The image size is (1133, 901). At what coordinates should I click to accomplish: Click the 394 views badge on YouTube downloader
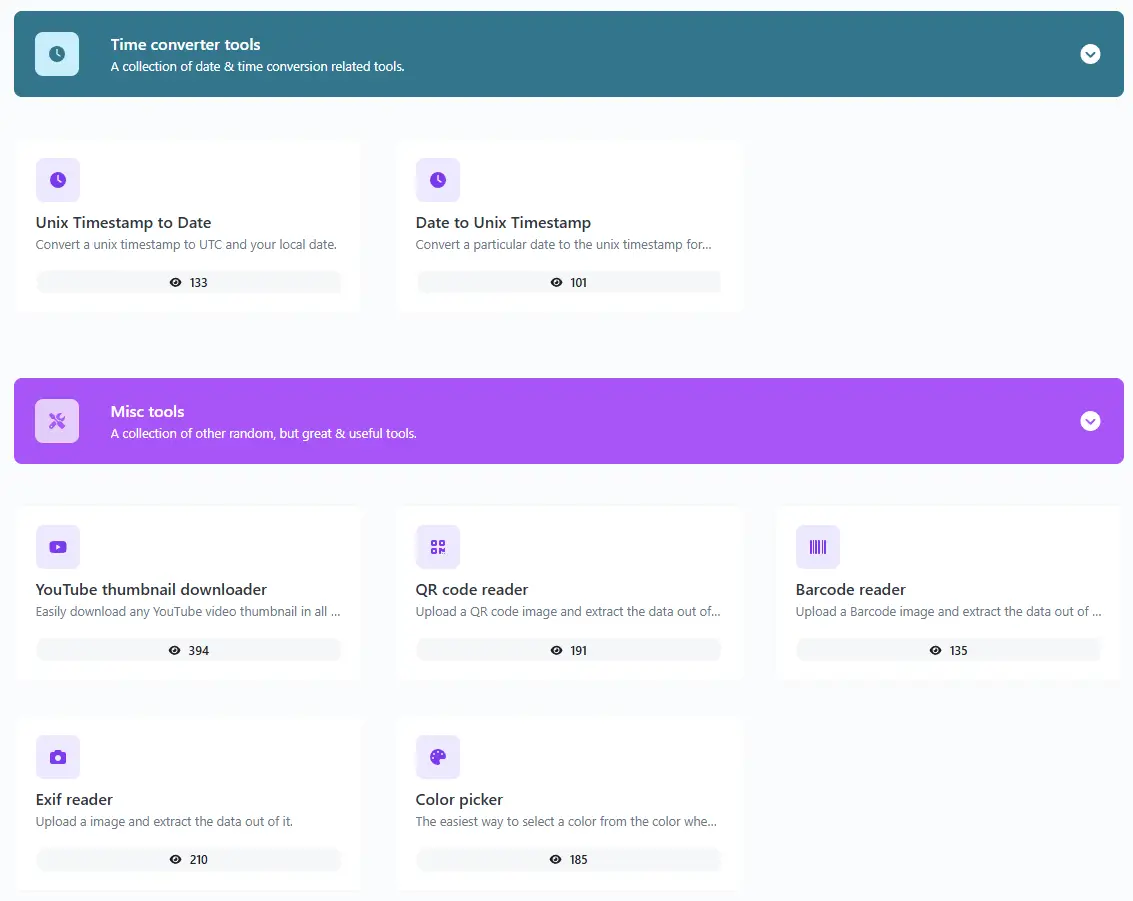point(189,650)
